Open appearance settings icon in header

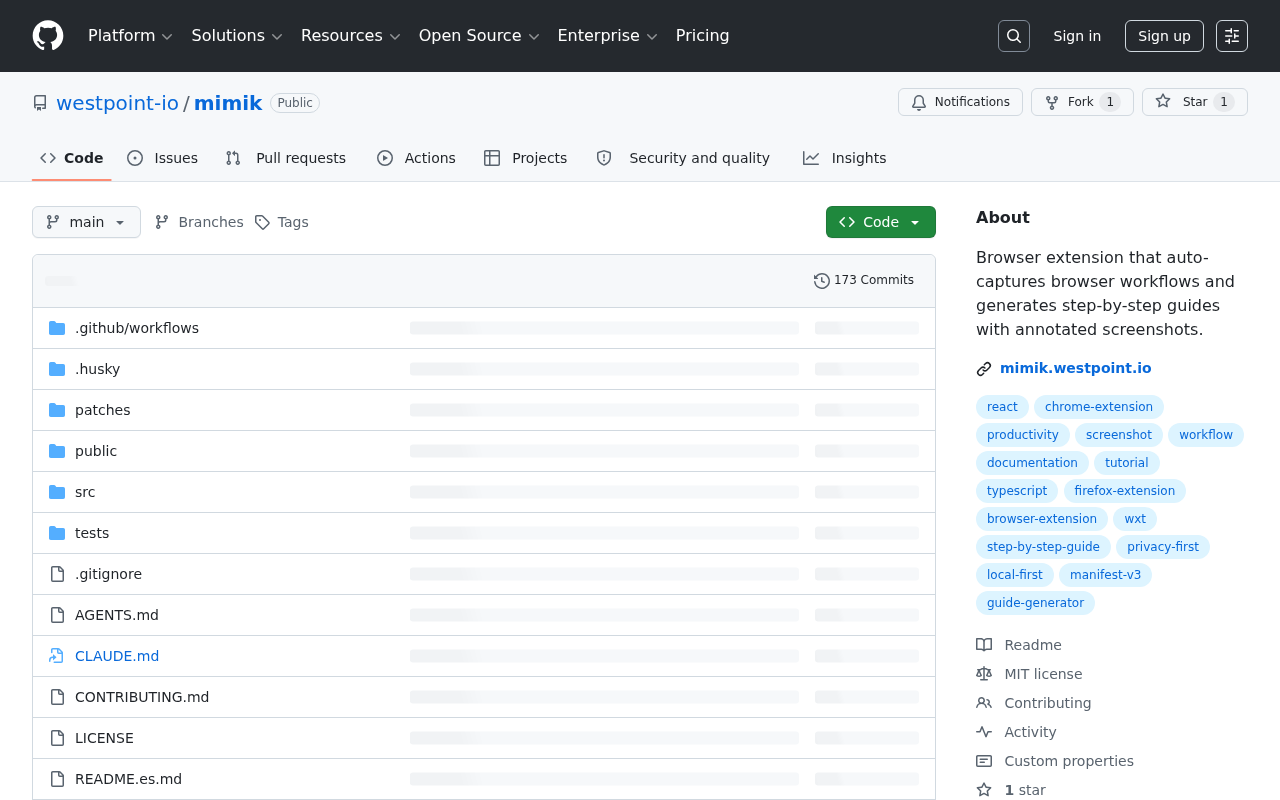click(1232, 36)
